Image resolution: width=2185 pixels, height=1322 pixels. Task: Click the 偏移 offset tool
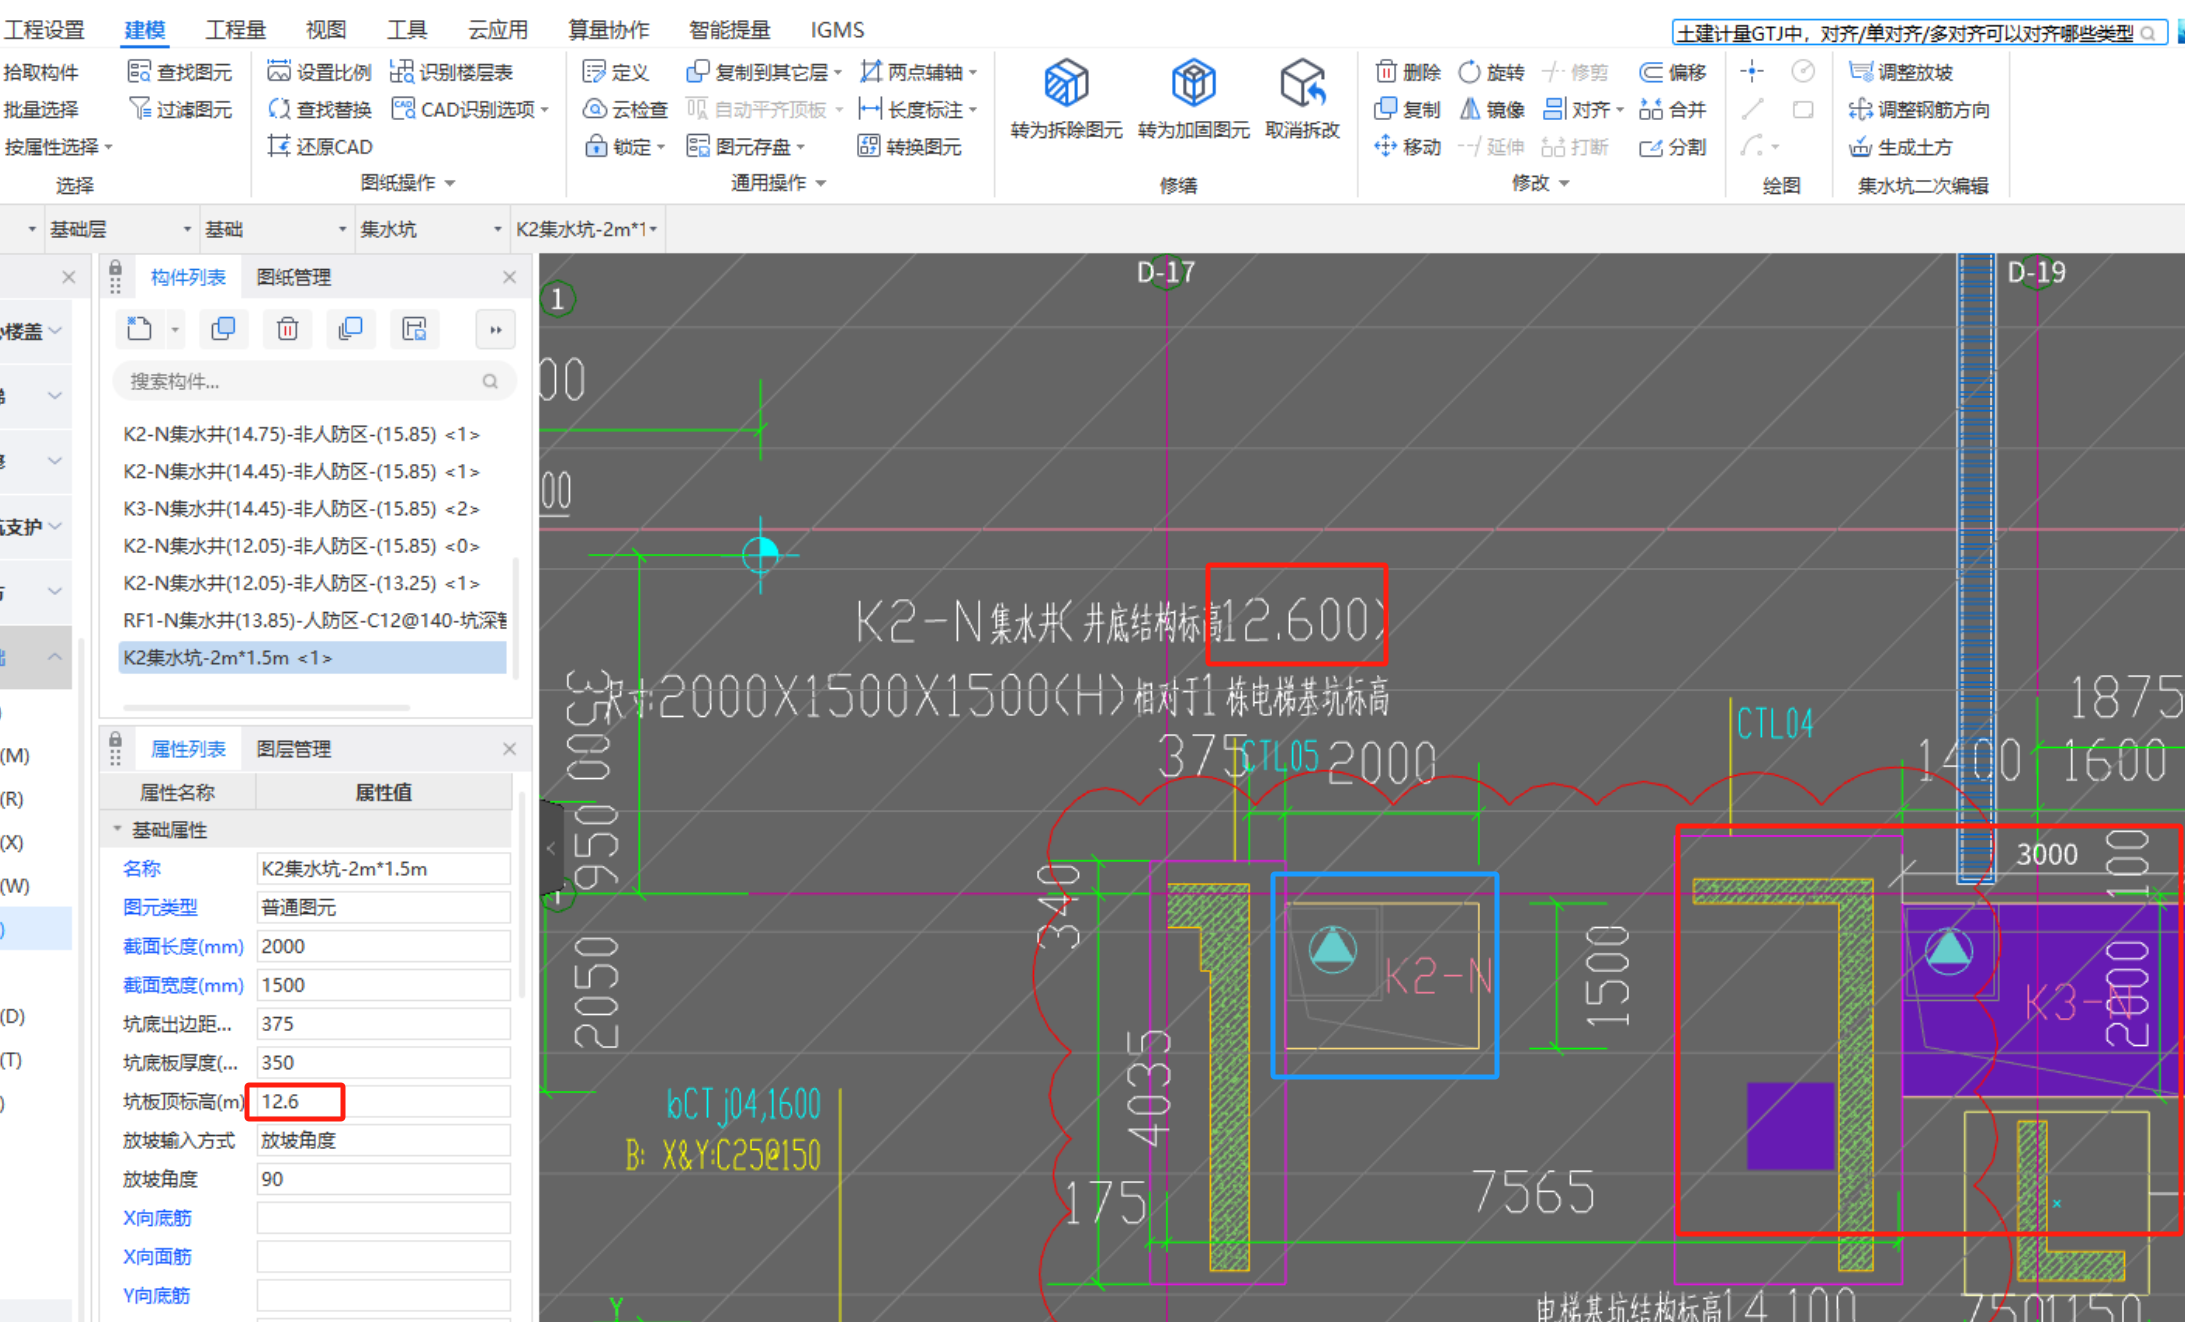(1673, 72)
